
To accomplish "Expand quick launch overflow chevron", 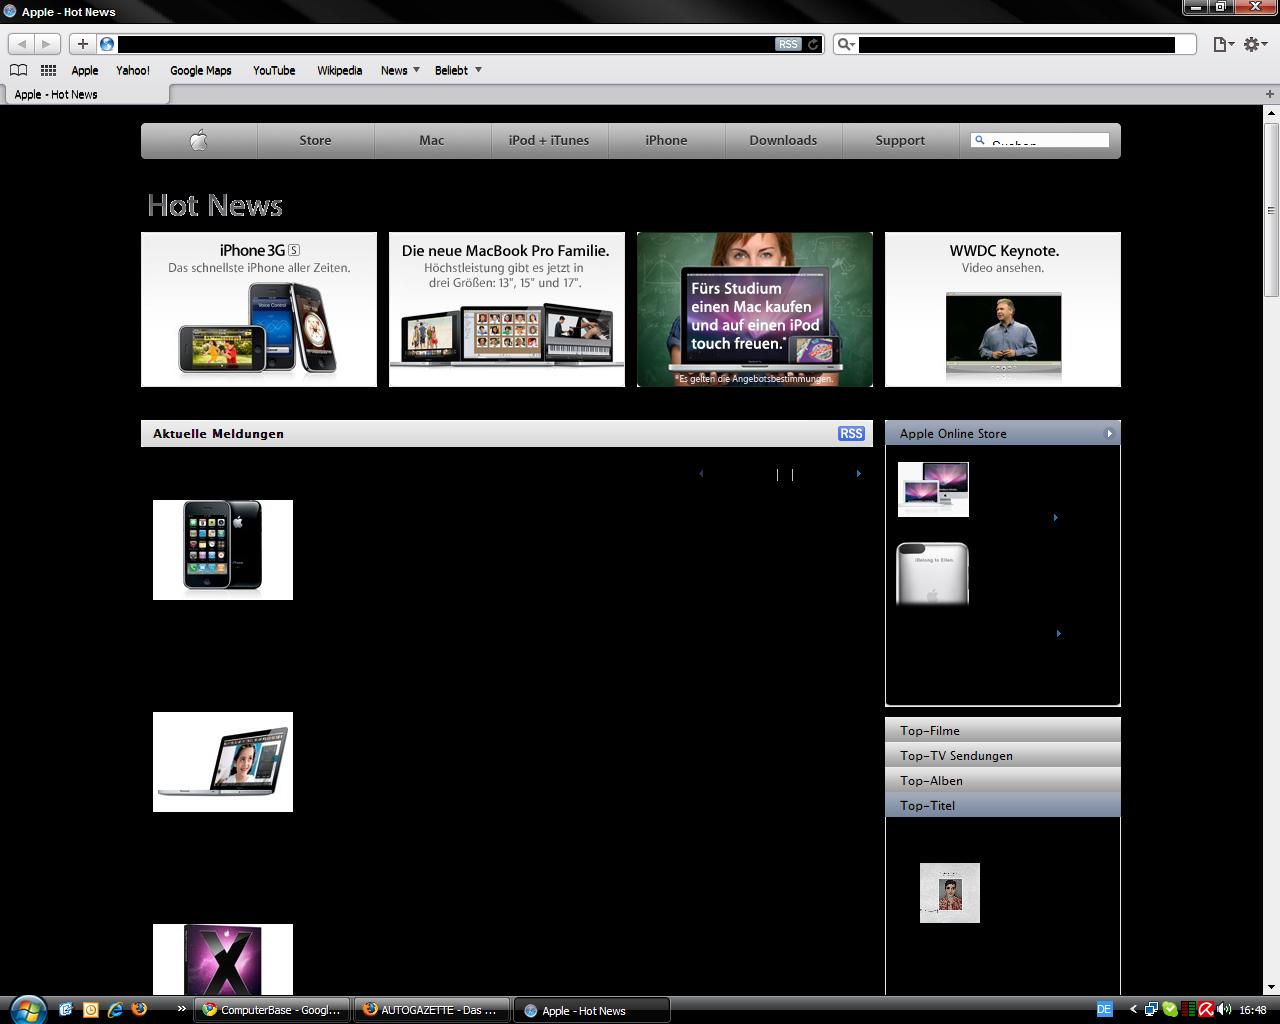I will coord(182,1010).
